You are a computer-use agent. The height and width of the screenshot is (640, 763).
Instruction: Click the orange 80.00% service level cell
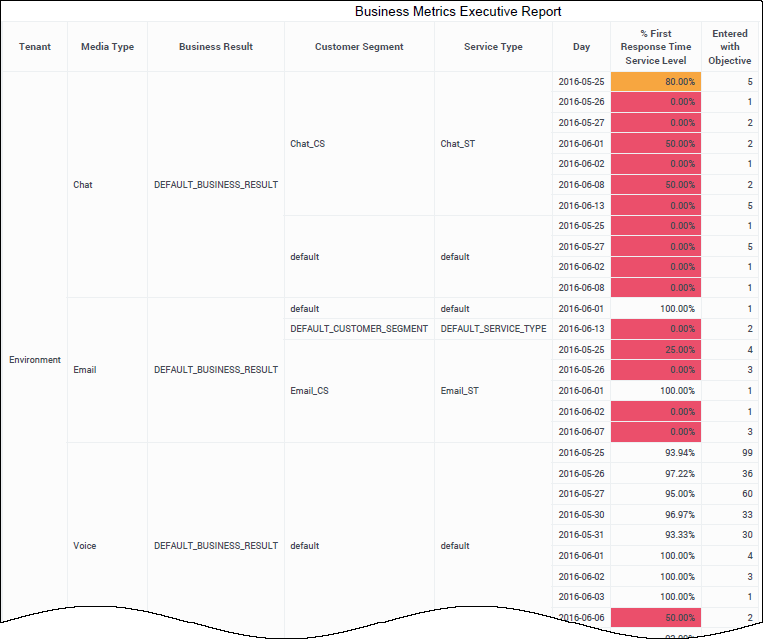656,82
